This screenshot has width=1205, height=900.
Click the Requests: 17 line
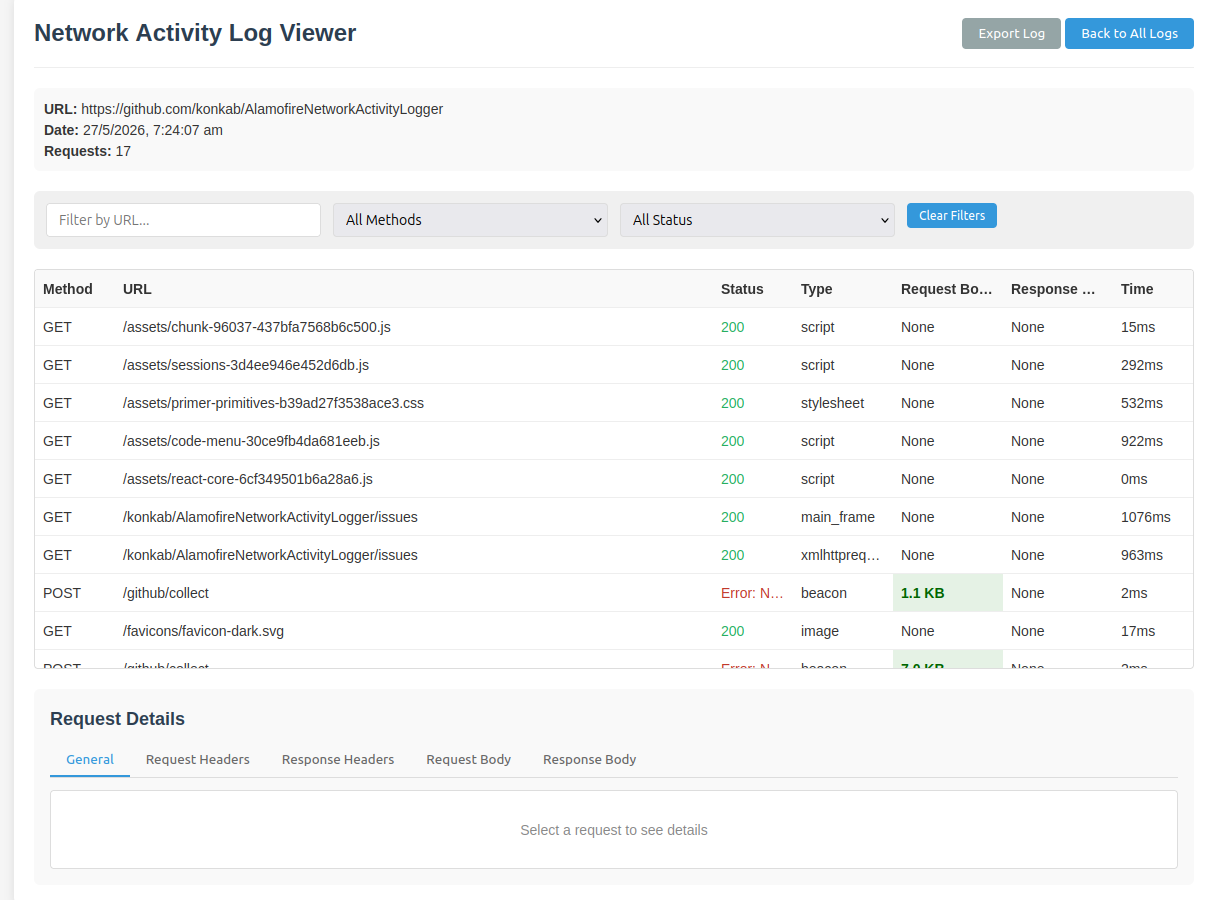point(87,151)
